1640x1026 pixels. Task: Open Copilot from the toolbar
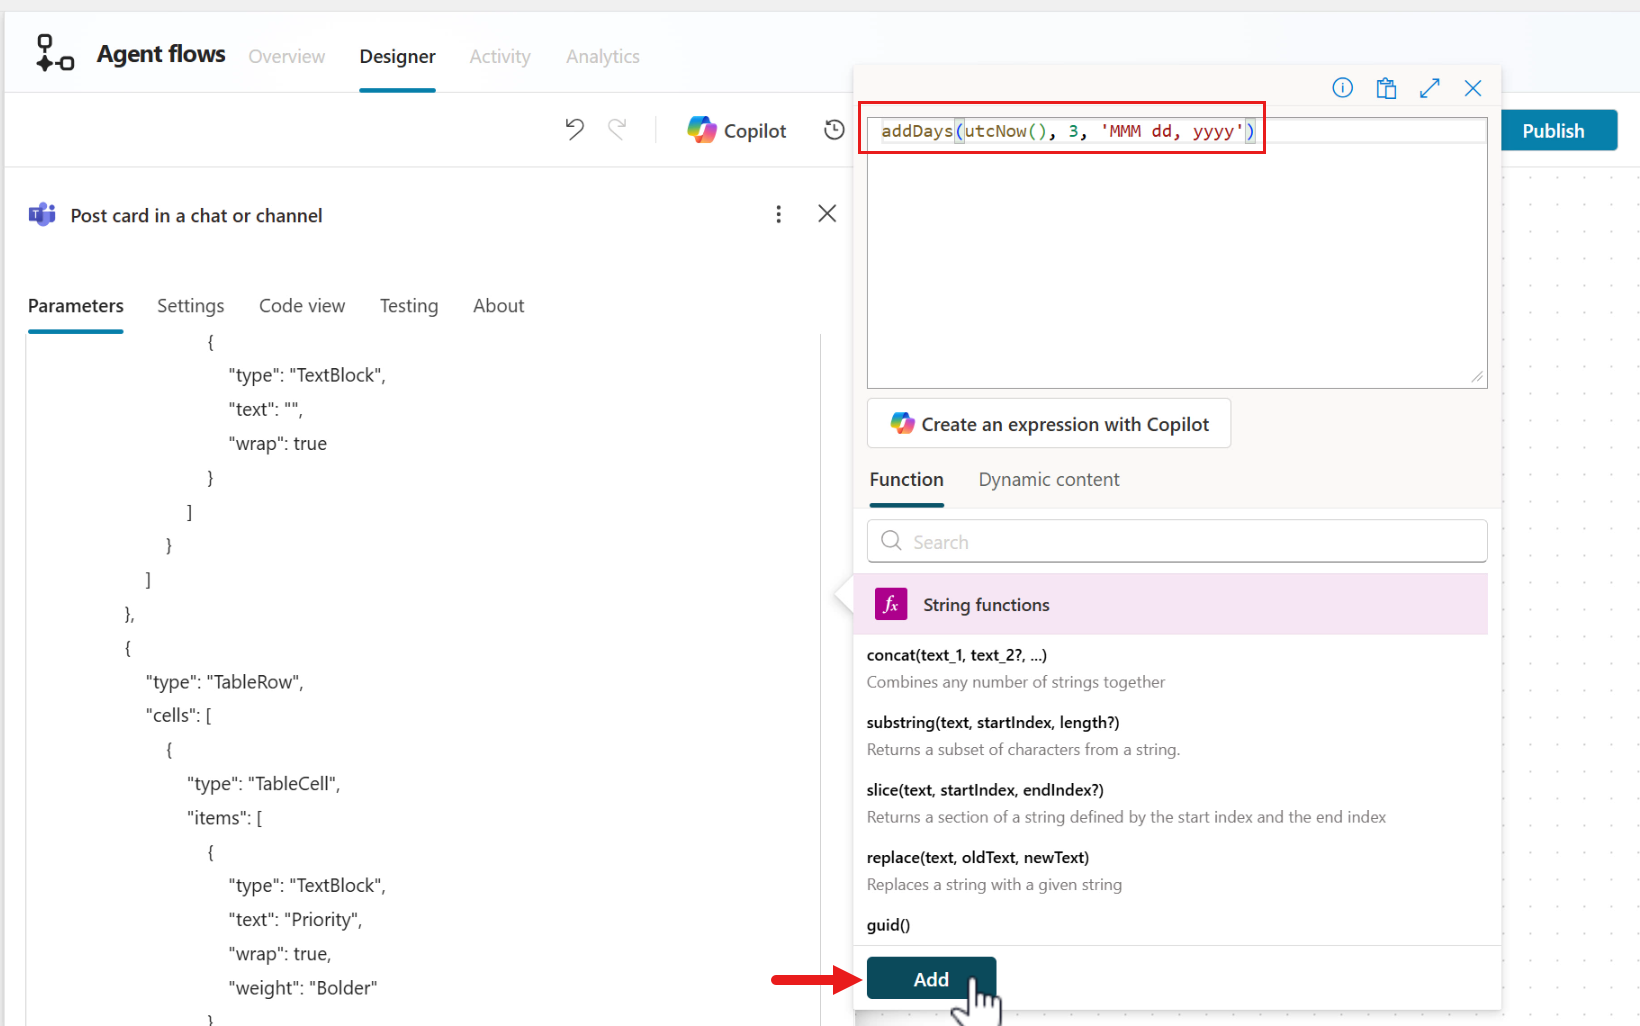pos(737,131)
